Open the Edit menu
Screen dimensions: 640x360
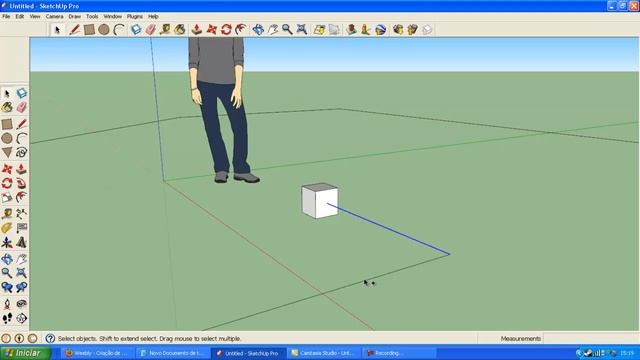coord(20,17)
